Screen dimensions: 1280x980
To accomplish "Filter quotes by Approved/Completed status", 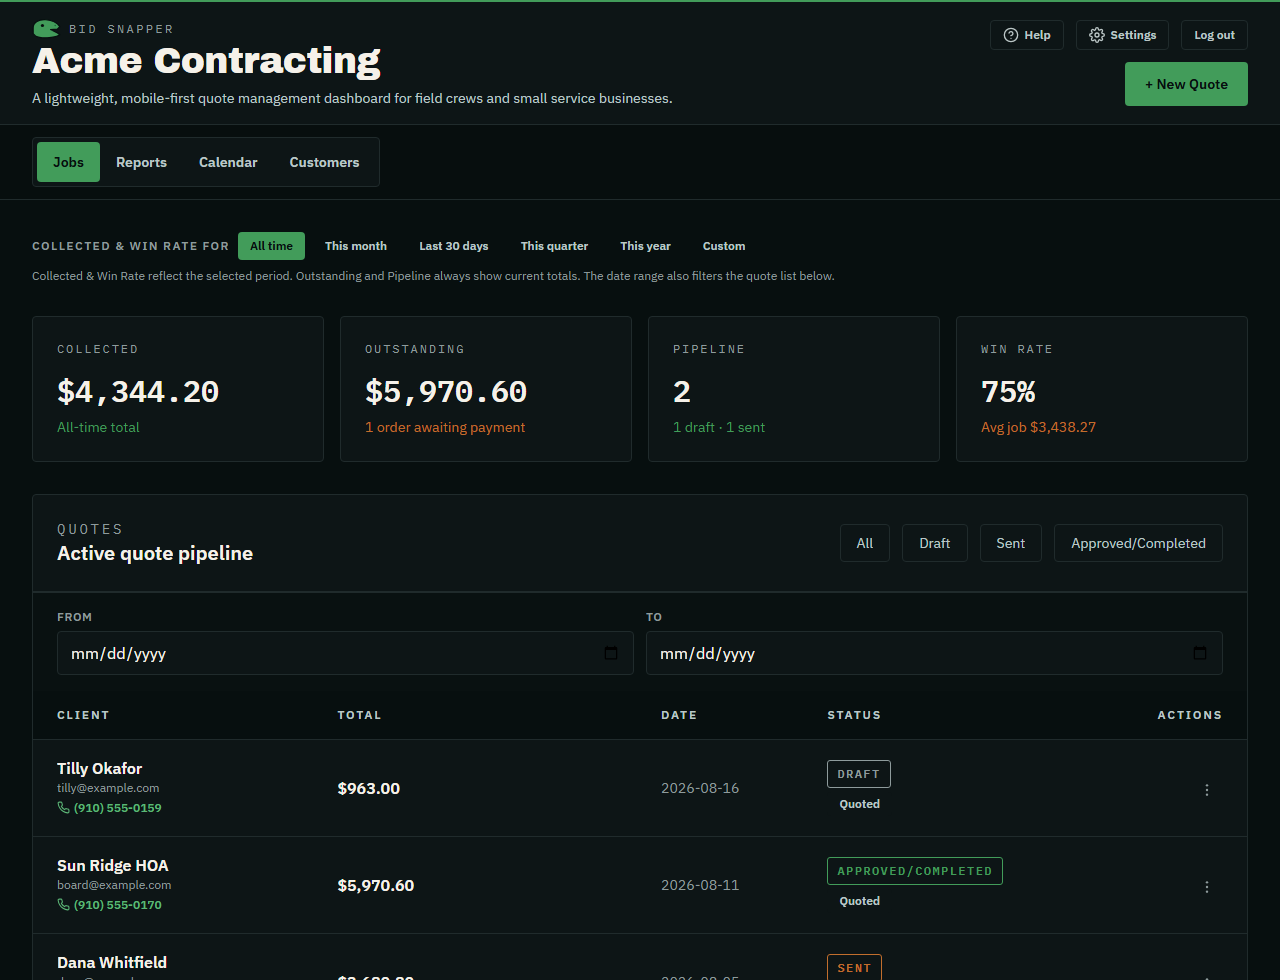I will tap(1138, 543).
